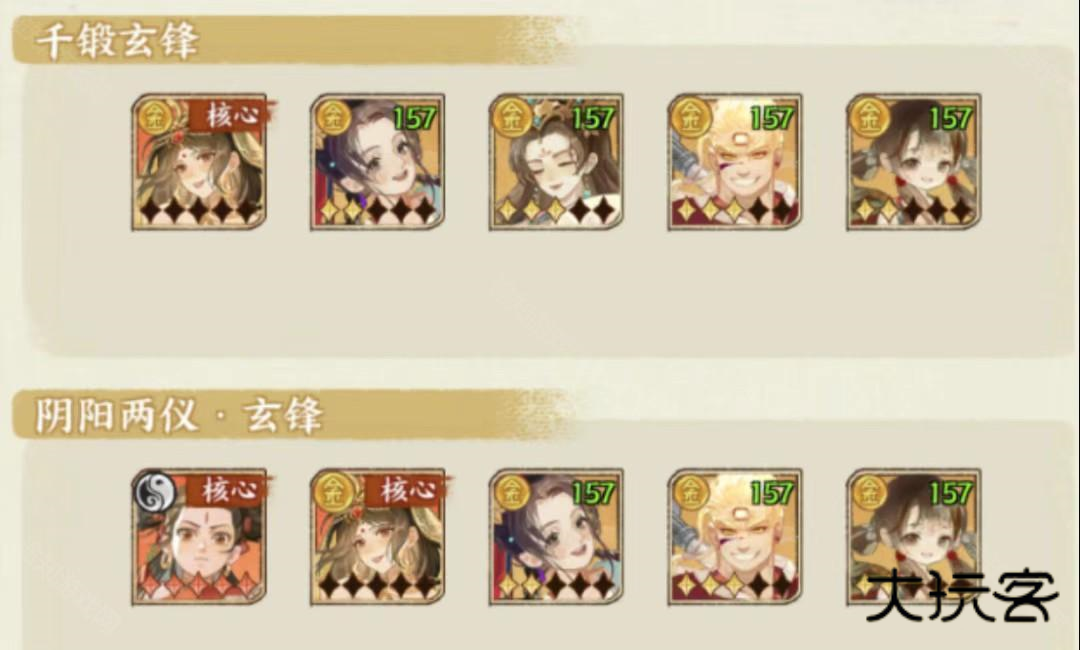The image size is (1080, 650).
Task: Click the star row on the first 千锻玄锋 核心 card
Action: click(200, 212)
